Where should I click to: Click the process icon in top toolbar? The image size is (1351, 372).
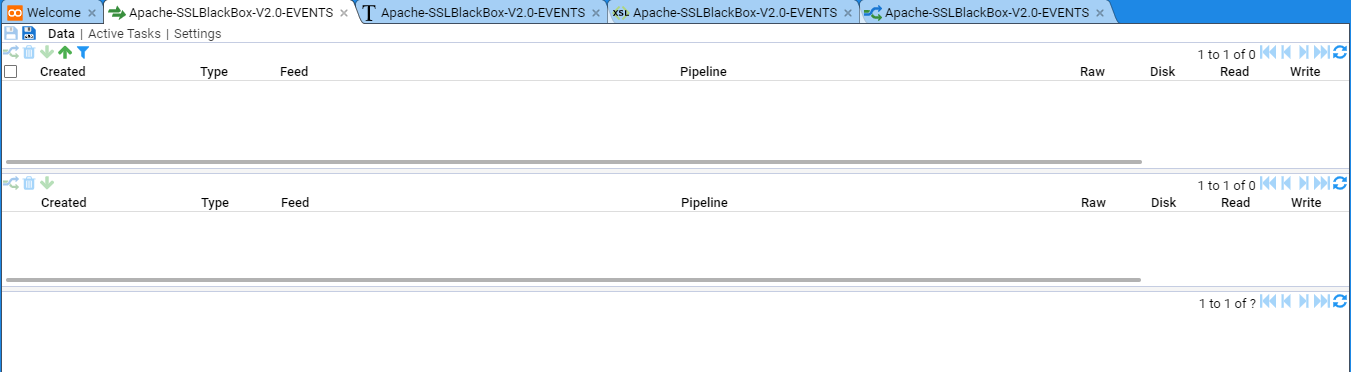tap(11, 52)
